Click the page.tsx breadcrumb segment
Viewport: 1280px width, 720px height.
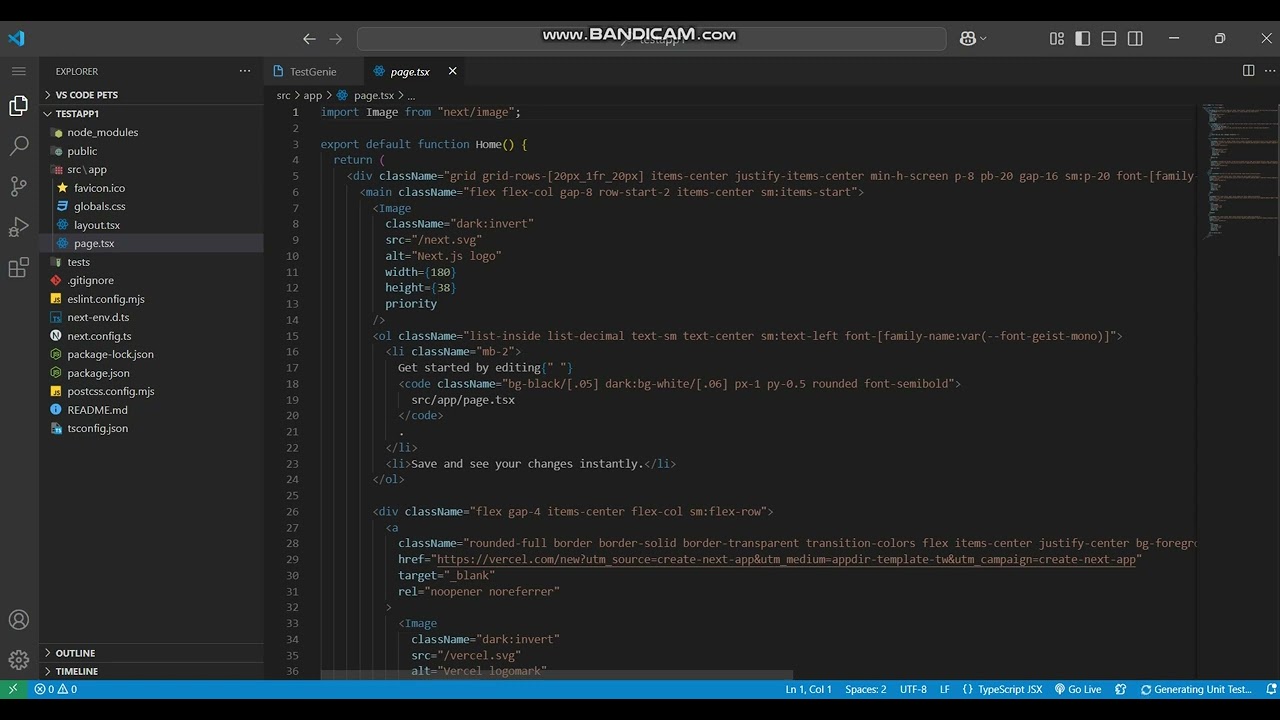[x=365, y=96]
